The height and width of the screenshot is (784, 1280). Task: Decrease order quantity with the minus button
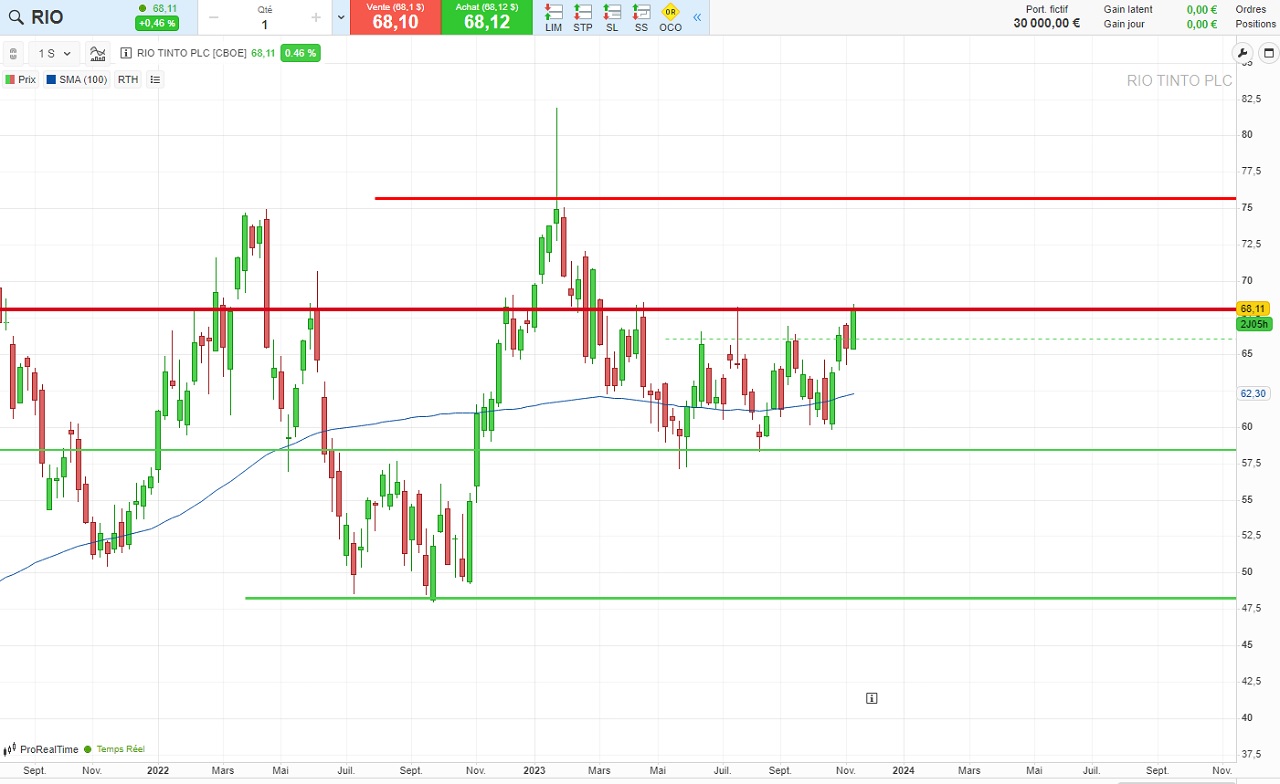click(x=213, y=17)
